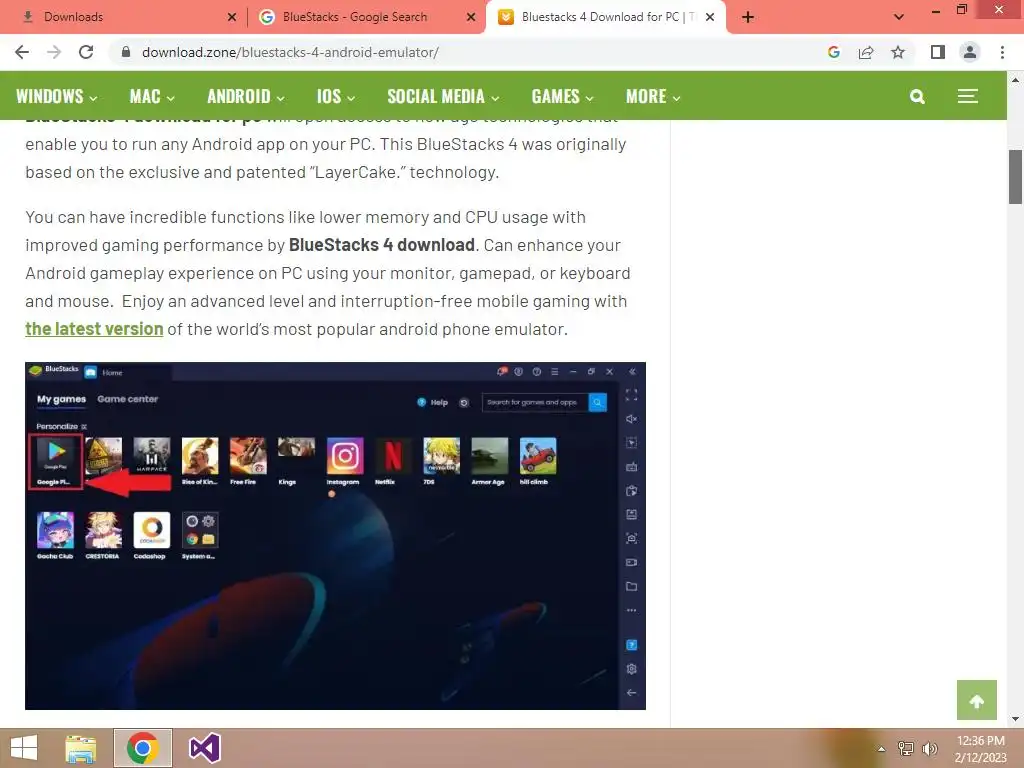Screen dimensions: 1024x768
Task: Switch to BlueStacks - Google Search tab
Action: [x=366, y=17]
